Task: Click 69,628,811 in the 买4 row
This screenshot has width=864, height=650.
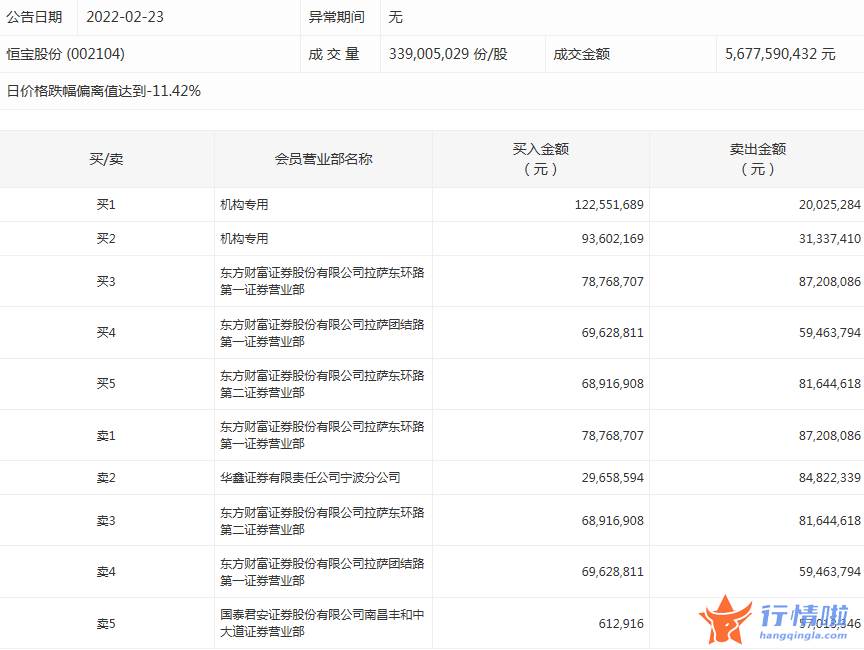Action: (612, 333)
